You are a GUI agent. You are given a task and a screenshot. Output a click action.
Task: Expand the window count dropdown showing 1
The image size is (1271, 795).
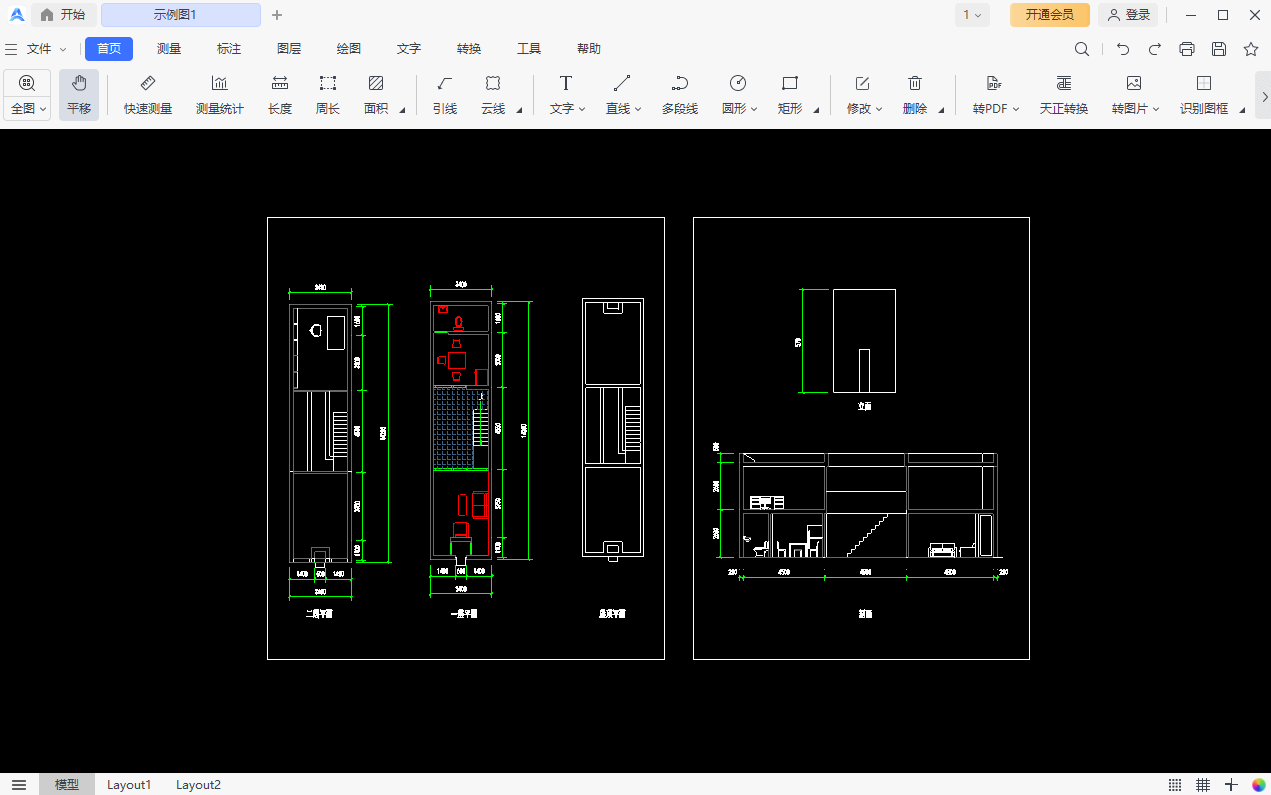972,15
